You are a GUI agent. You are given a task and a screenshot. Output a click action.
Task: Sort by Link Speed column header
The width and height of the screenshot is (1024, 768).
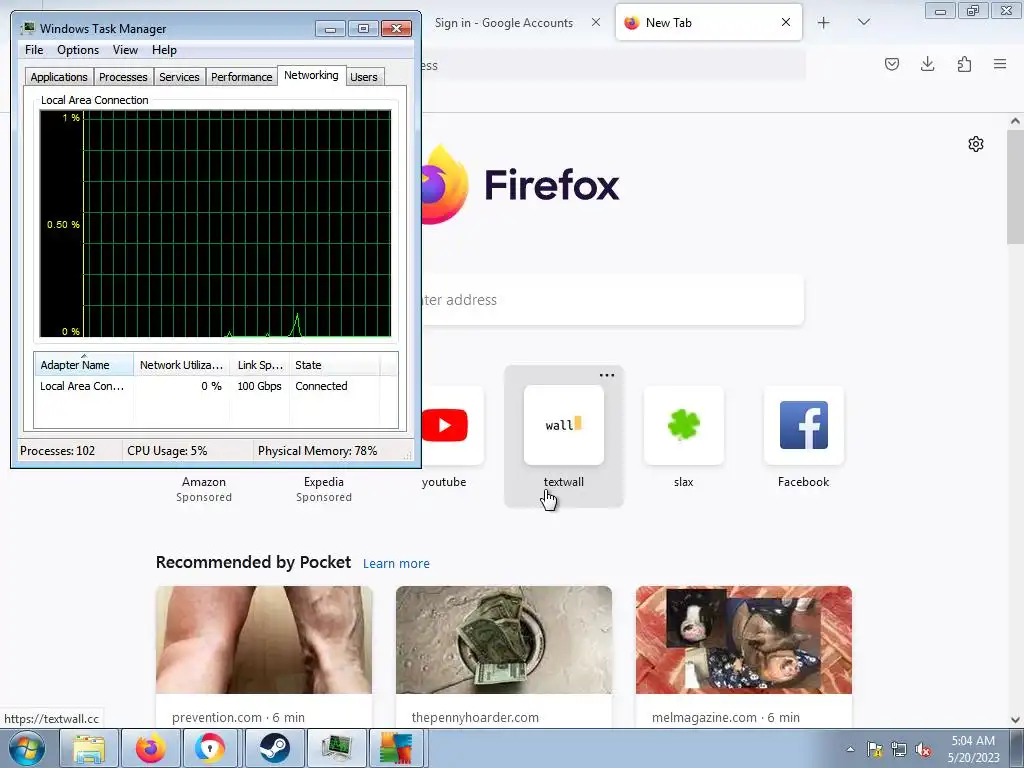point(259,364)
